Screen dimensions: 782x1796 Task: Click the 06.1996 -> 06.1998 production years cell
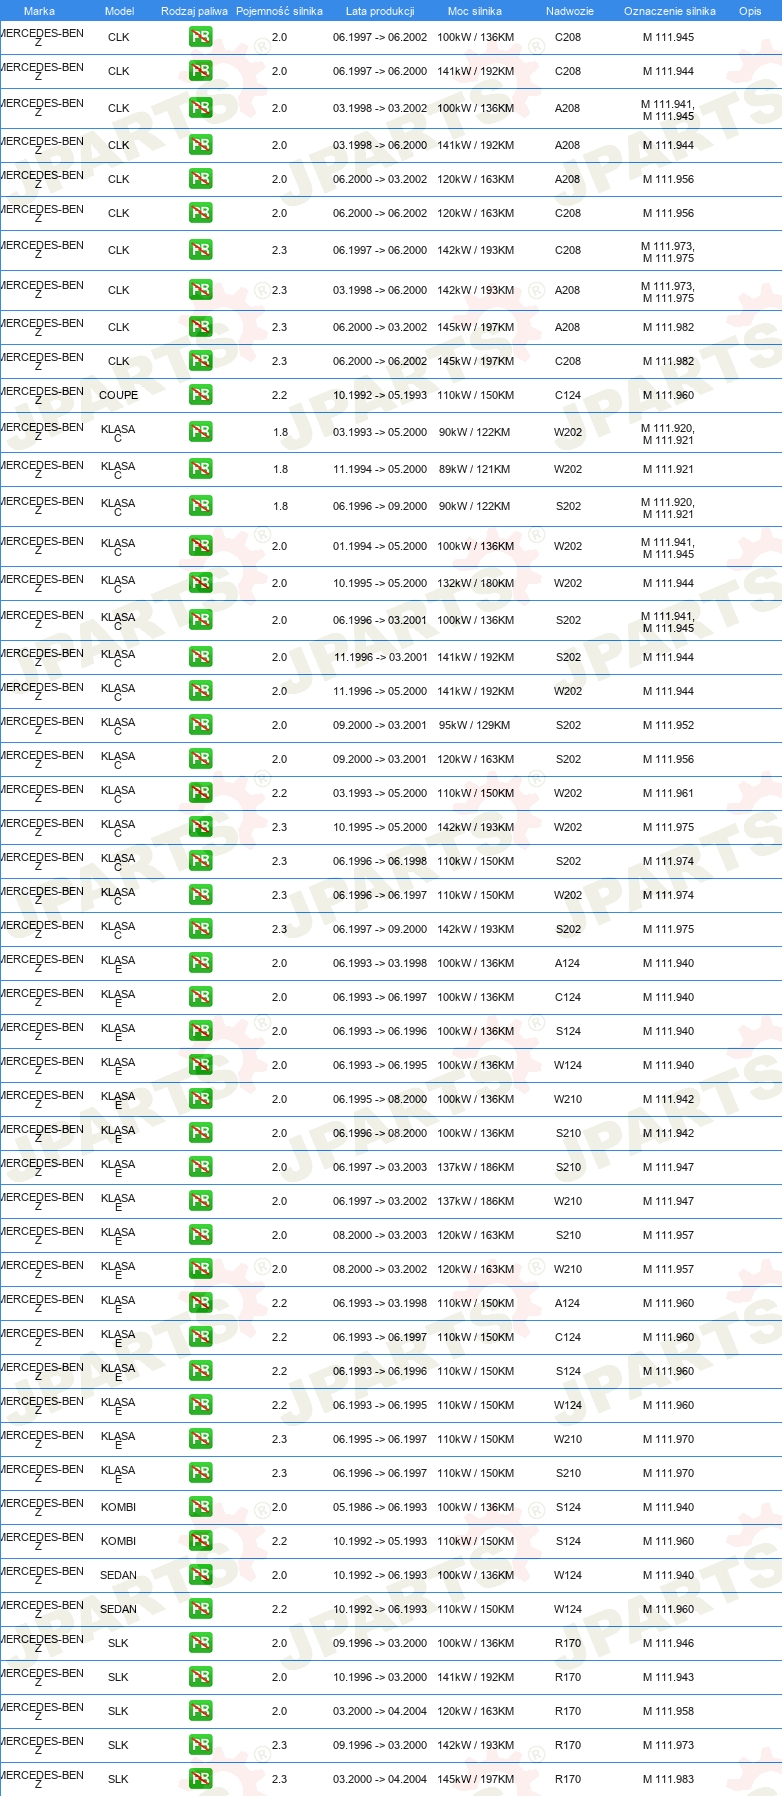(x=380, y=861)
